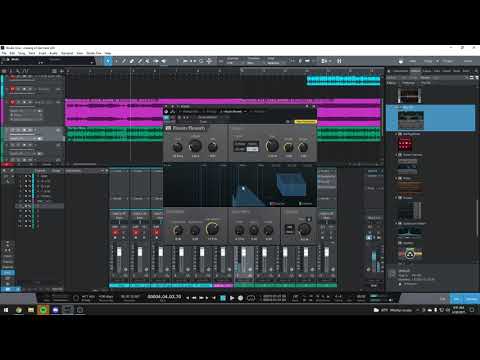Switch to the Pool tab in the browser
Image resolution: width=480 pixels, height=360 pixels.
coord(466,71)
